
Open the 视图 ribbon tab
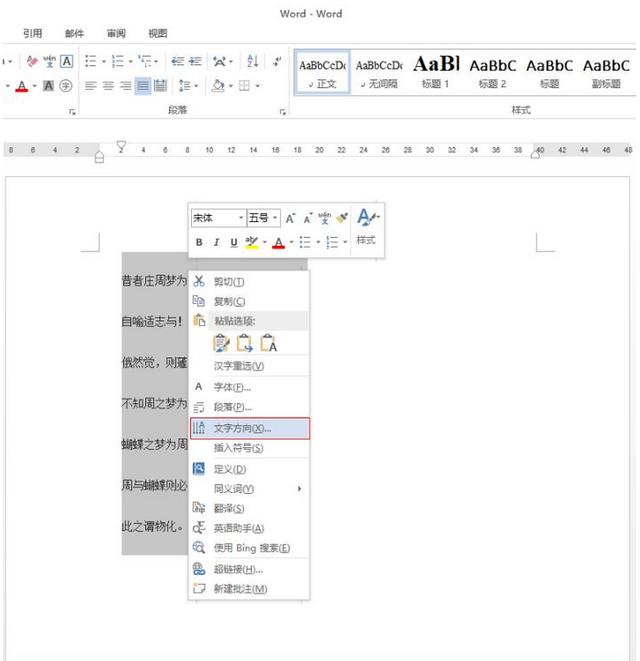[158, 33]
